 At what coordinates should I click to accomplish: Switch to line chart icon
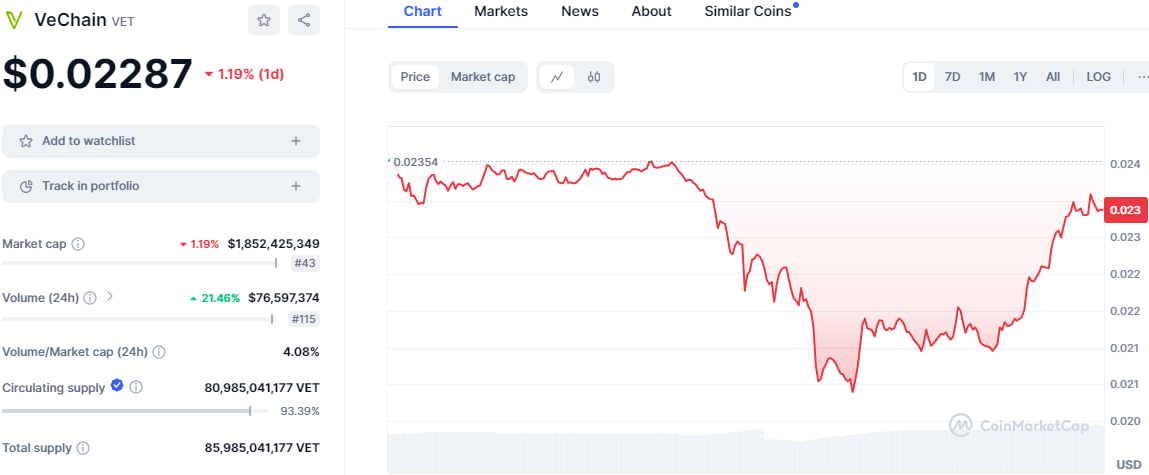(557, 77)
